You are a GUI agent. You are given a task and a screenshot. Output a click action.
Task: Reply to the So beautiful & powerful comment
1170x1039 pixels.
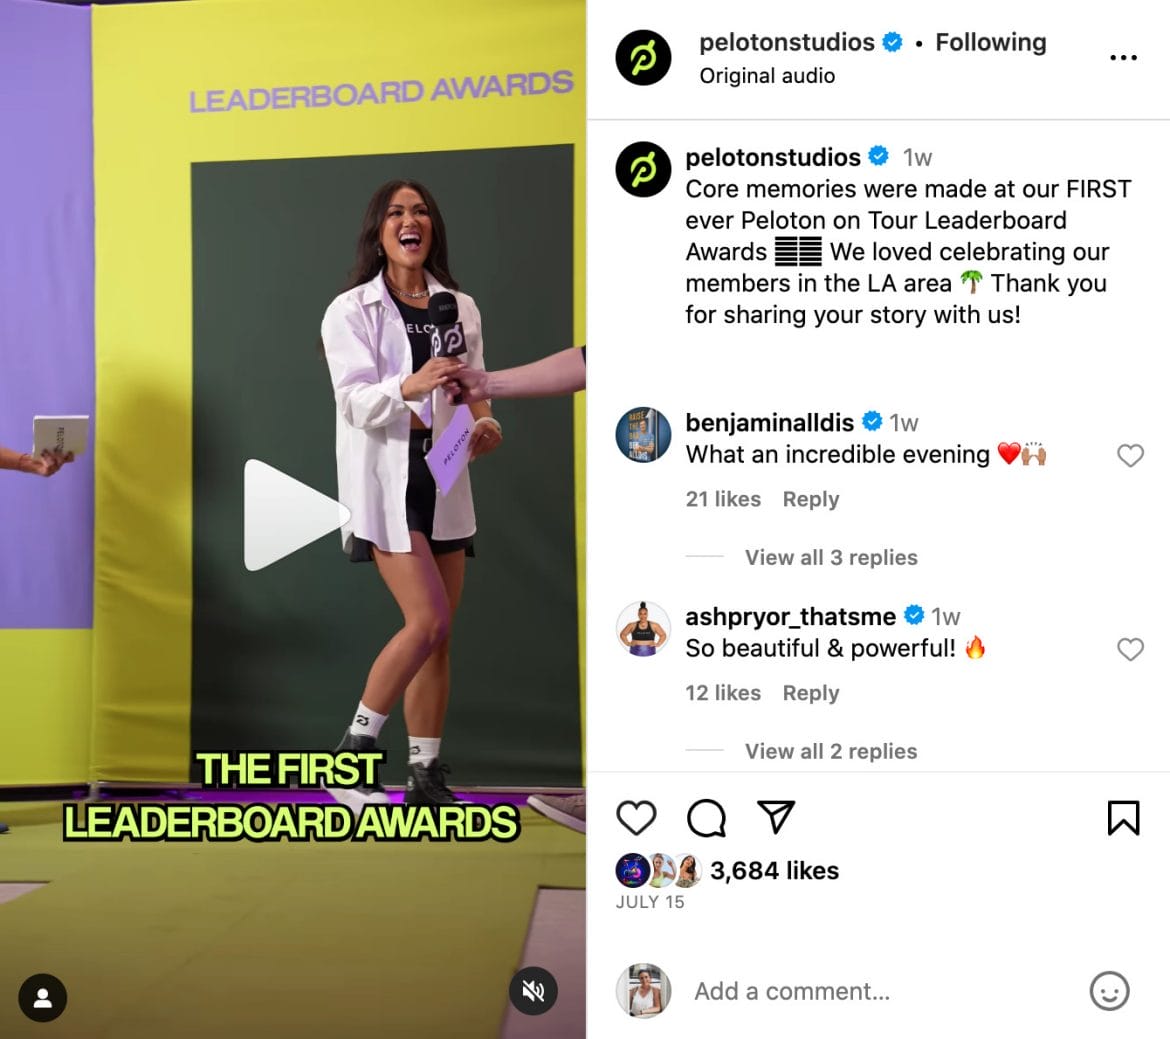[x=810, y=693]
